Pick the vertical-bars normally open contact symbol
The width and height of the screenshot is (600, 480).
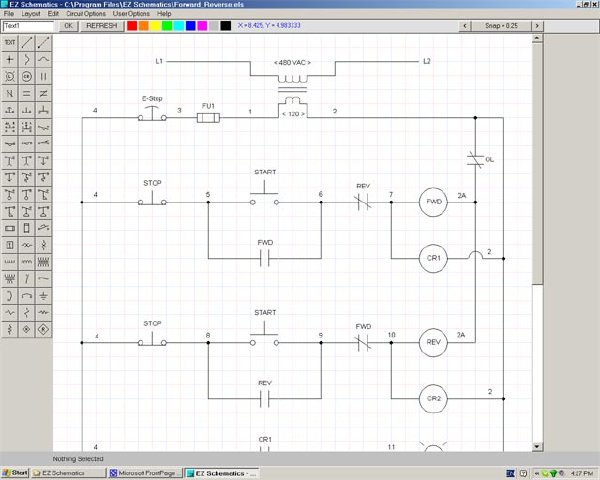(43, 76)
